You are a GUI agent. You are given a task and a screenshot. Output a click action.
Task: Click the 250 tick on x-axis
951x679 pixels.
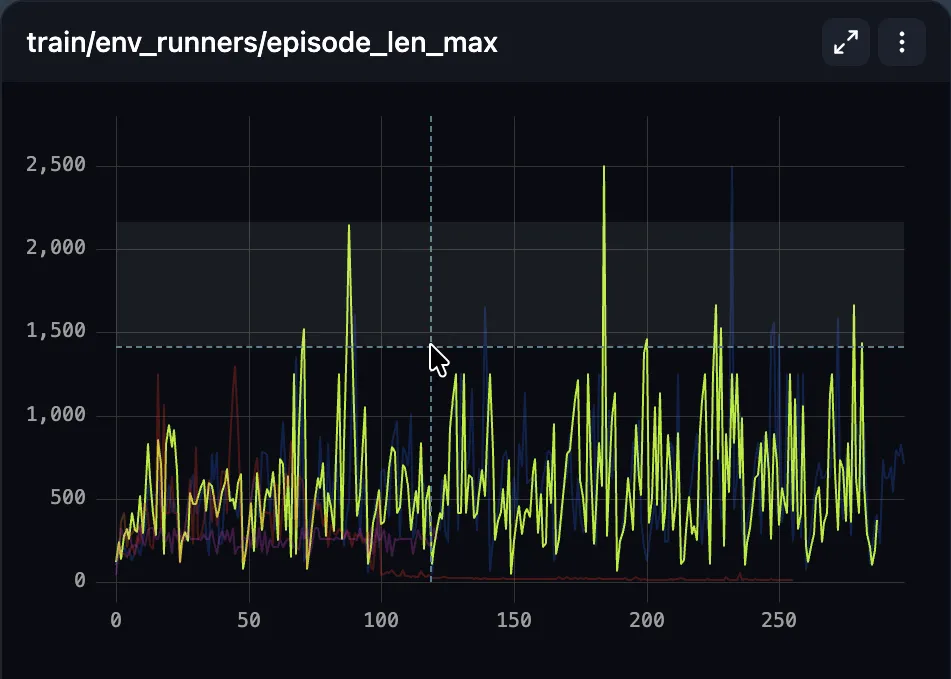(779, 620)
